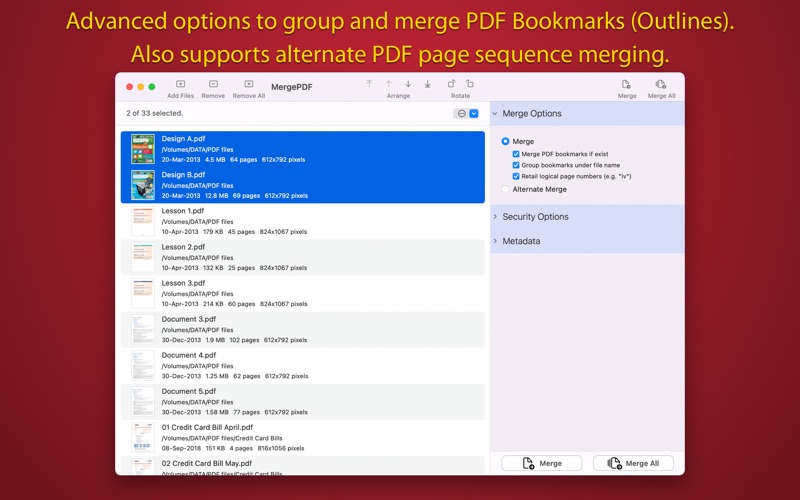Image resolution: width=800 pixels, height=500 pixels.
Task: Move selected files down one position
Action: pyautogui.click(x=408, y=84)
